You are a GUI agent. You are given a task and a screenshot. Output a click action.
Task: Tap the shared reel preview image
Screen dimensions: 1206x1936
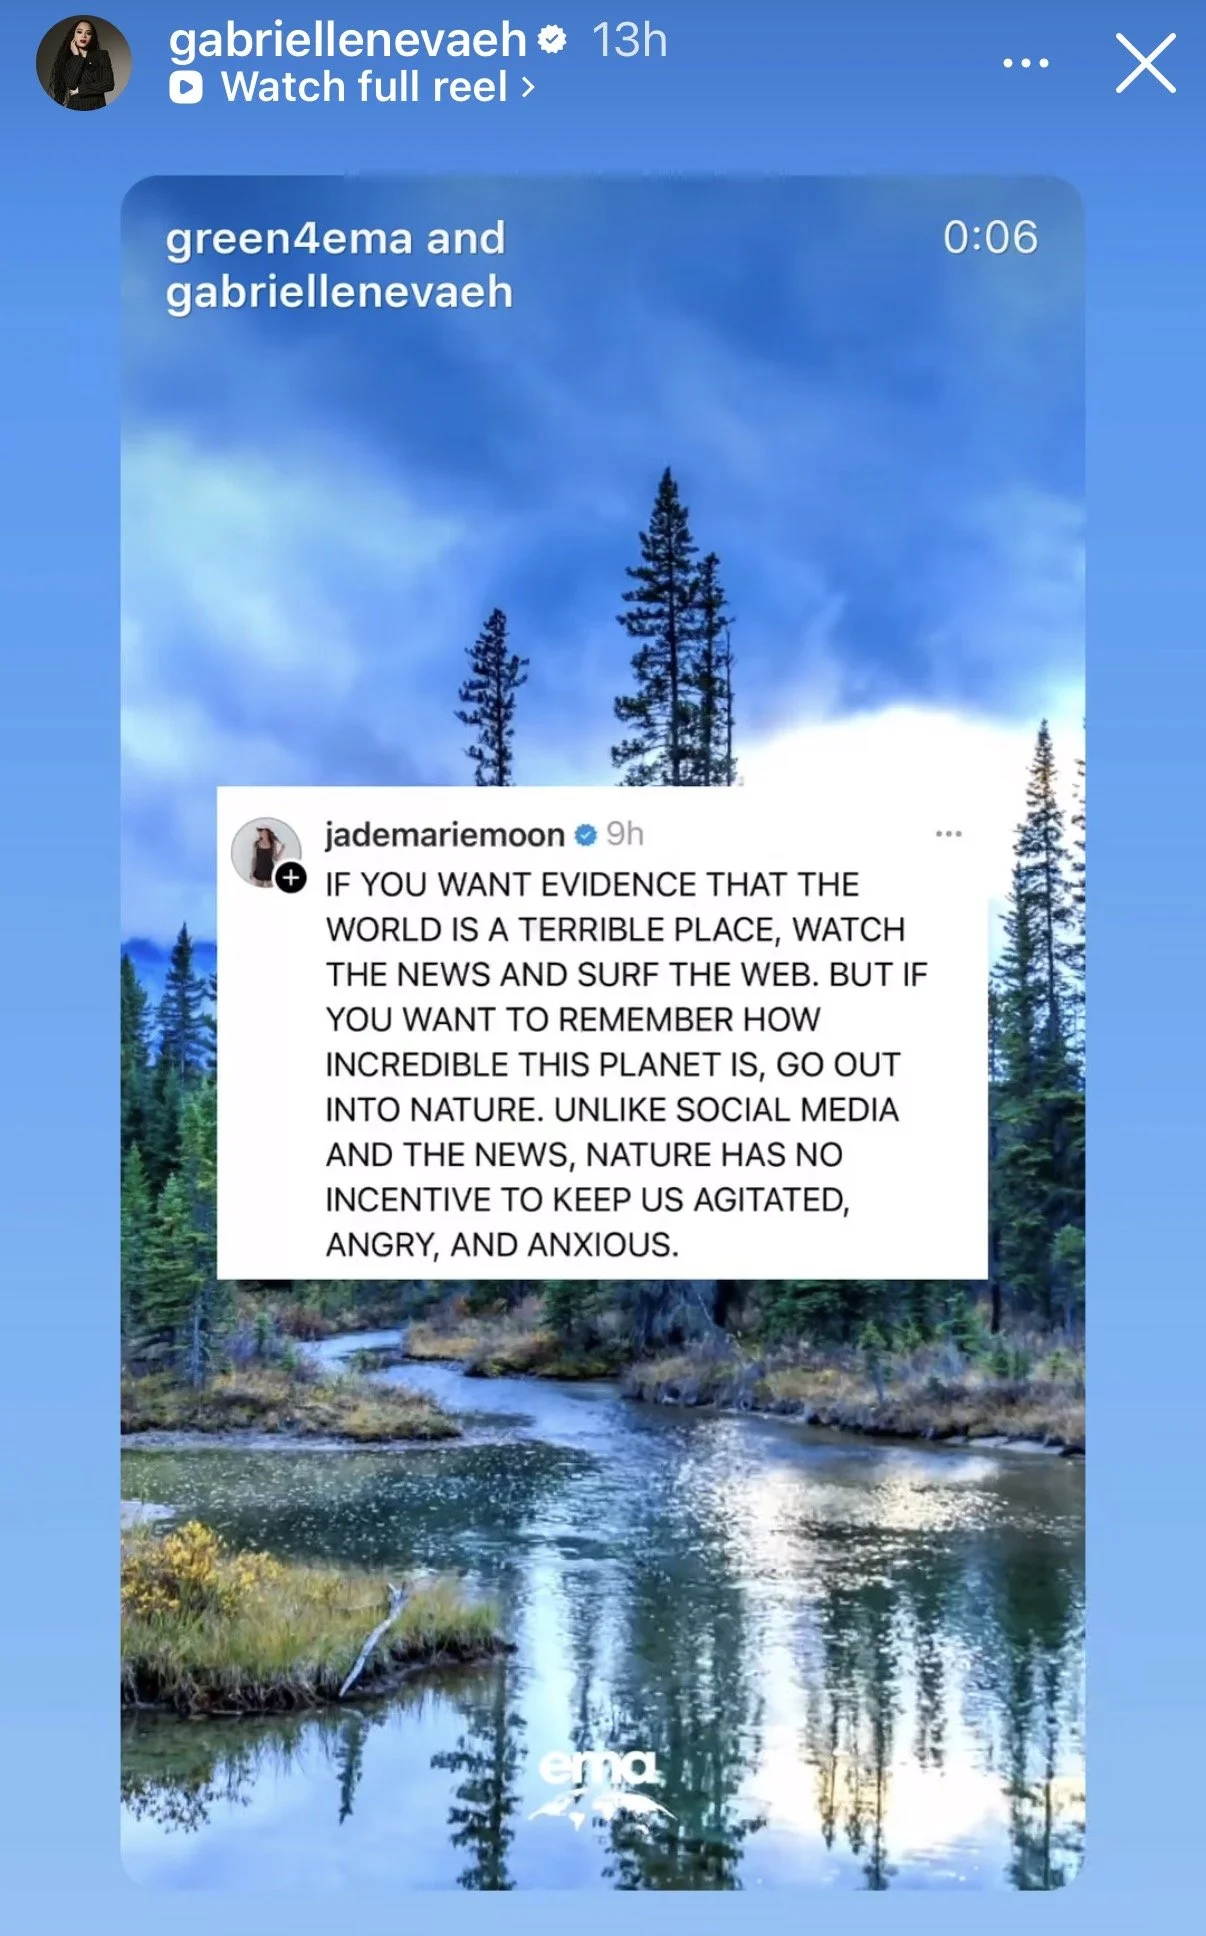603,1032
